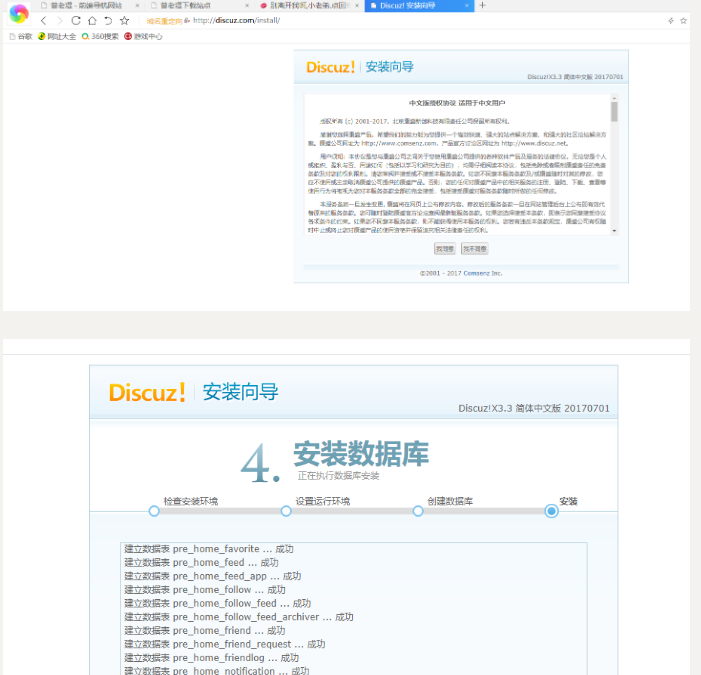Click the pre_home_friend_request log line

(224, 644)
